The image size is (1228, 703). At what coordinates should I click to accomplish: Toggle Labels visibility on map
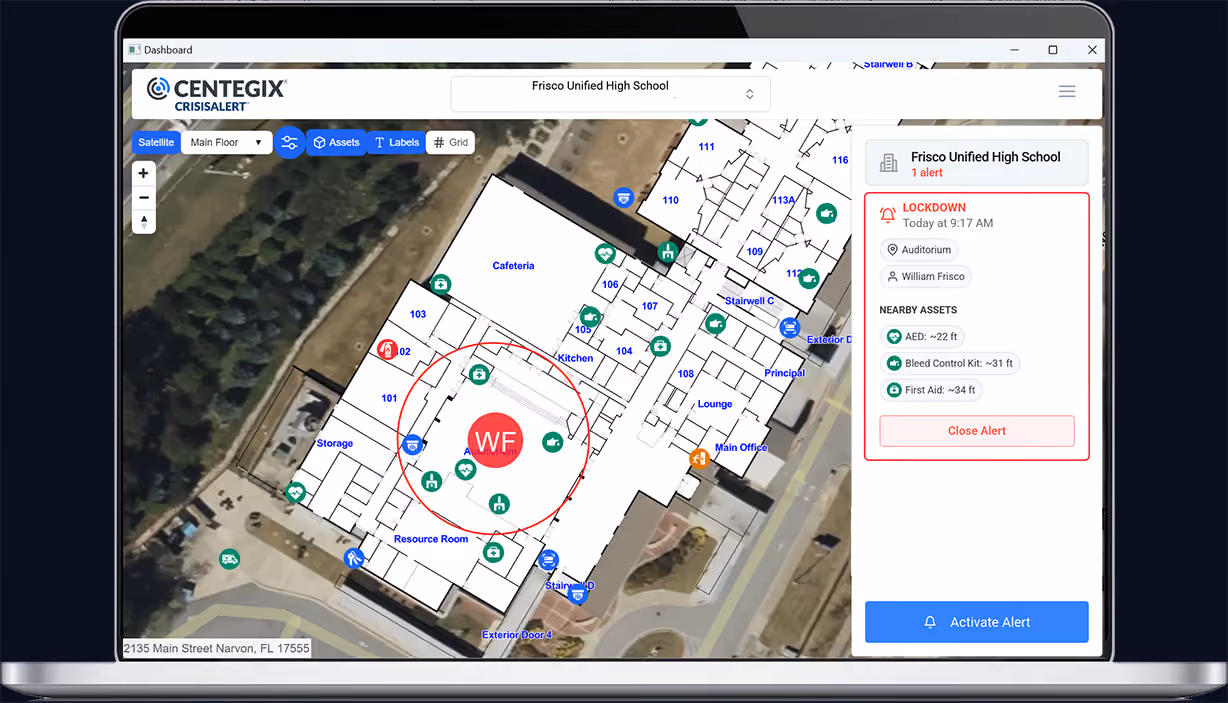(x=396, y=143)
